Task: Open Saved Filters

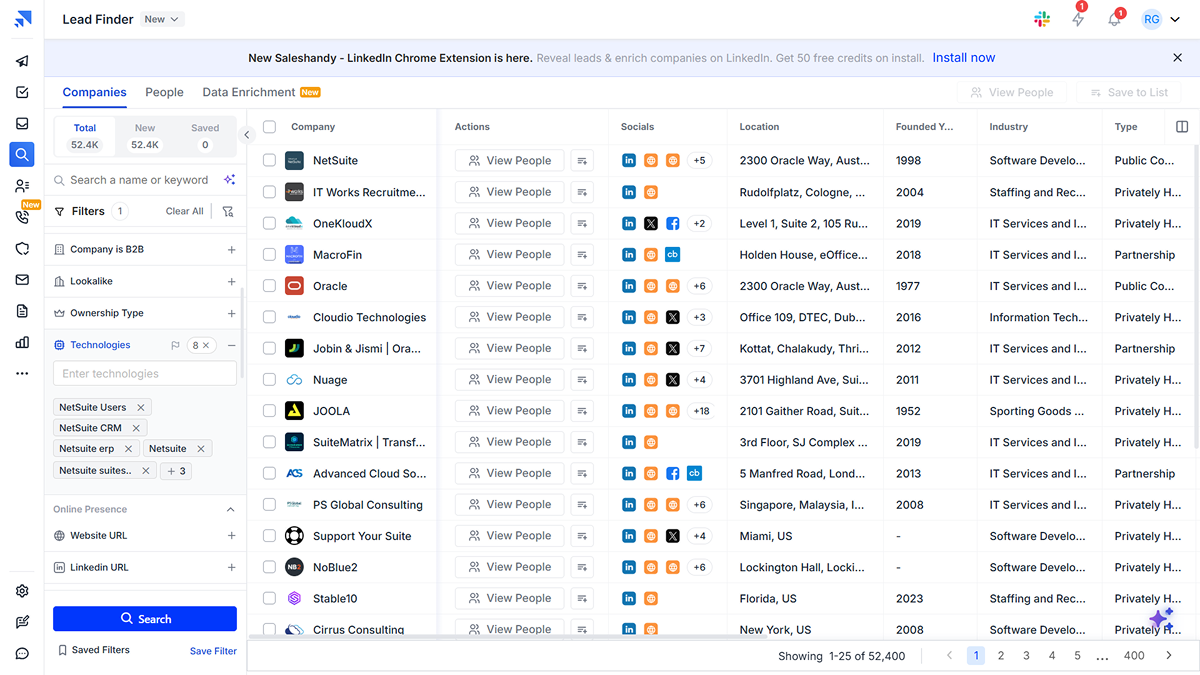Action: [x=94, y=650]
